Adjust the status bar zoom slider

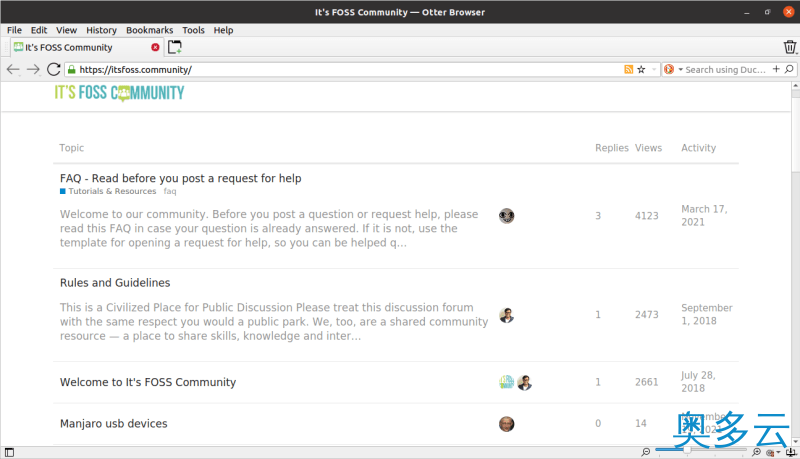(701, 450)
